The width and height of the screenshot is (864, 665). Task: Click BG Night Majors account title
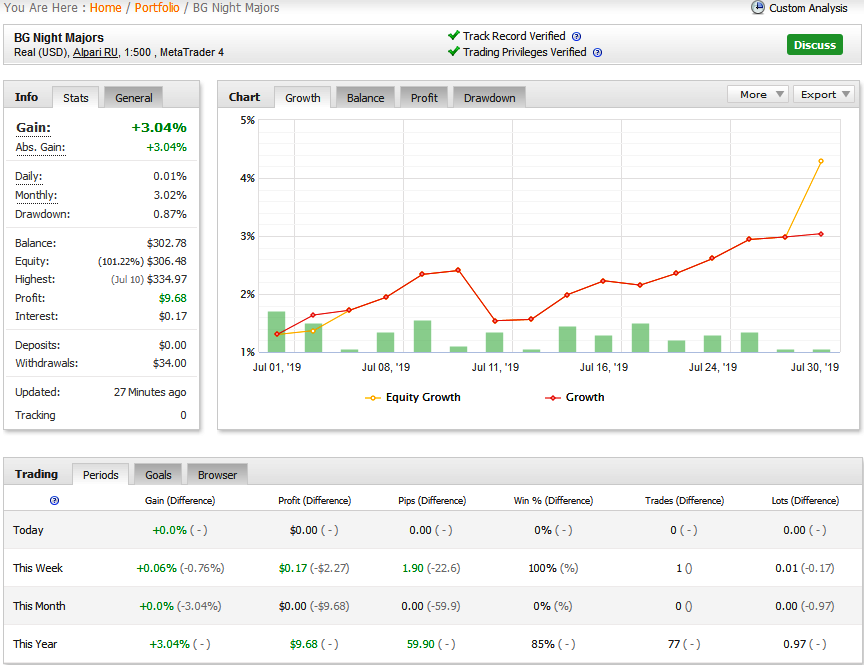59,37
